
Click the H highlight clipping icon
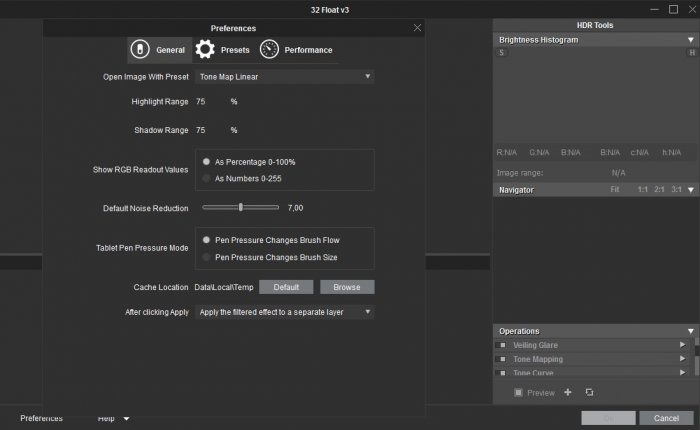(x=691, y=52)
